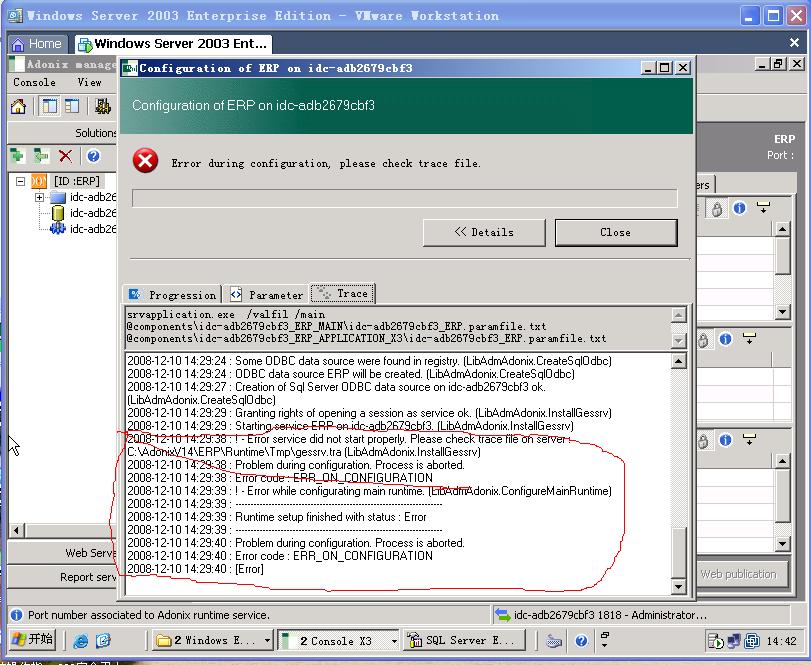Click the padlock icon in top right panel
The height and width of the screenshot is (665, 811).
717,209
